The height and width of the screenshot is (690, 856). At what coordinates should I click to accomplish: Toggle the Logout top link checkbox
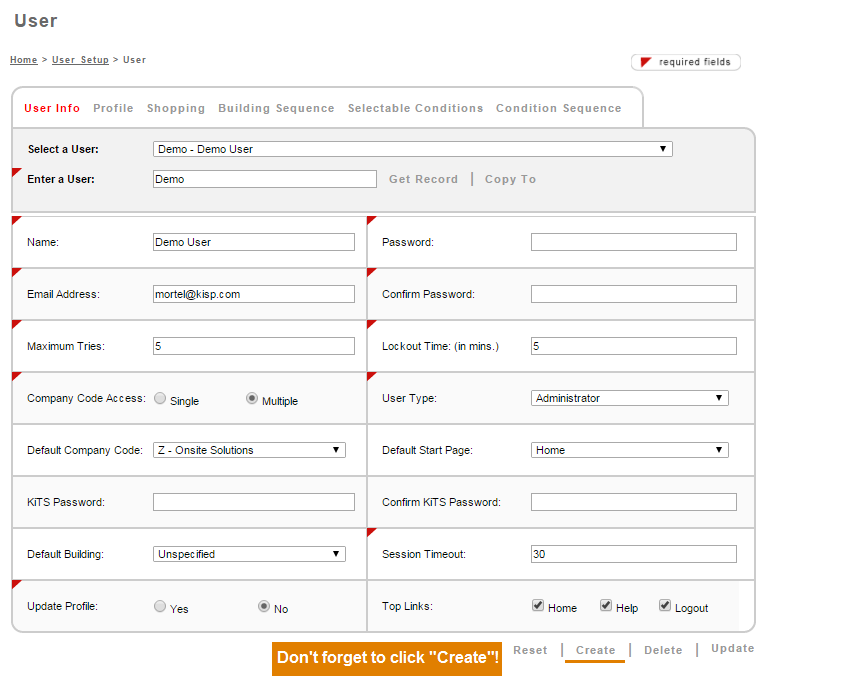point(665,606)
